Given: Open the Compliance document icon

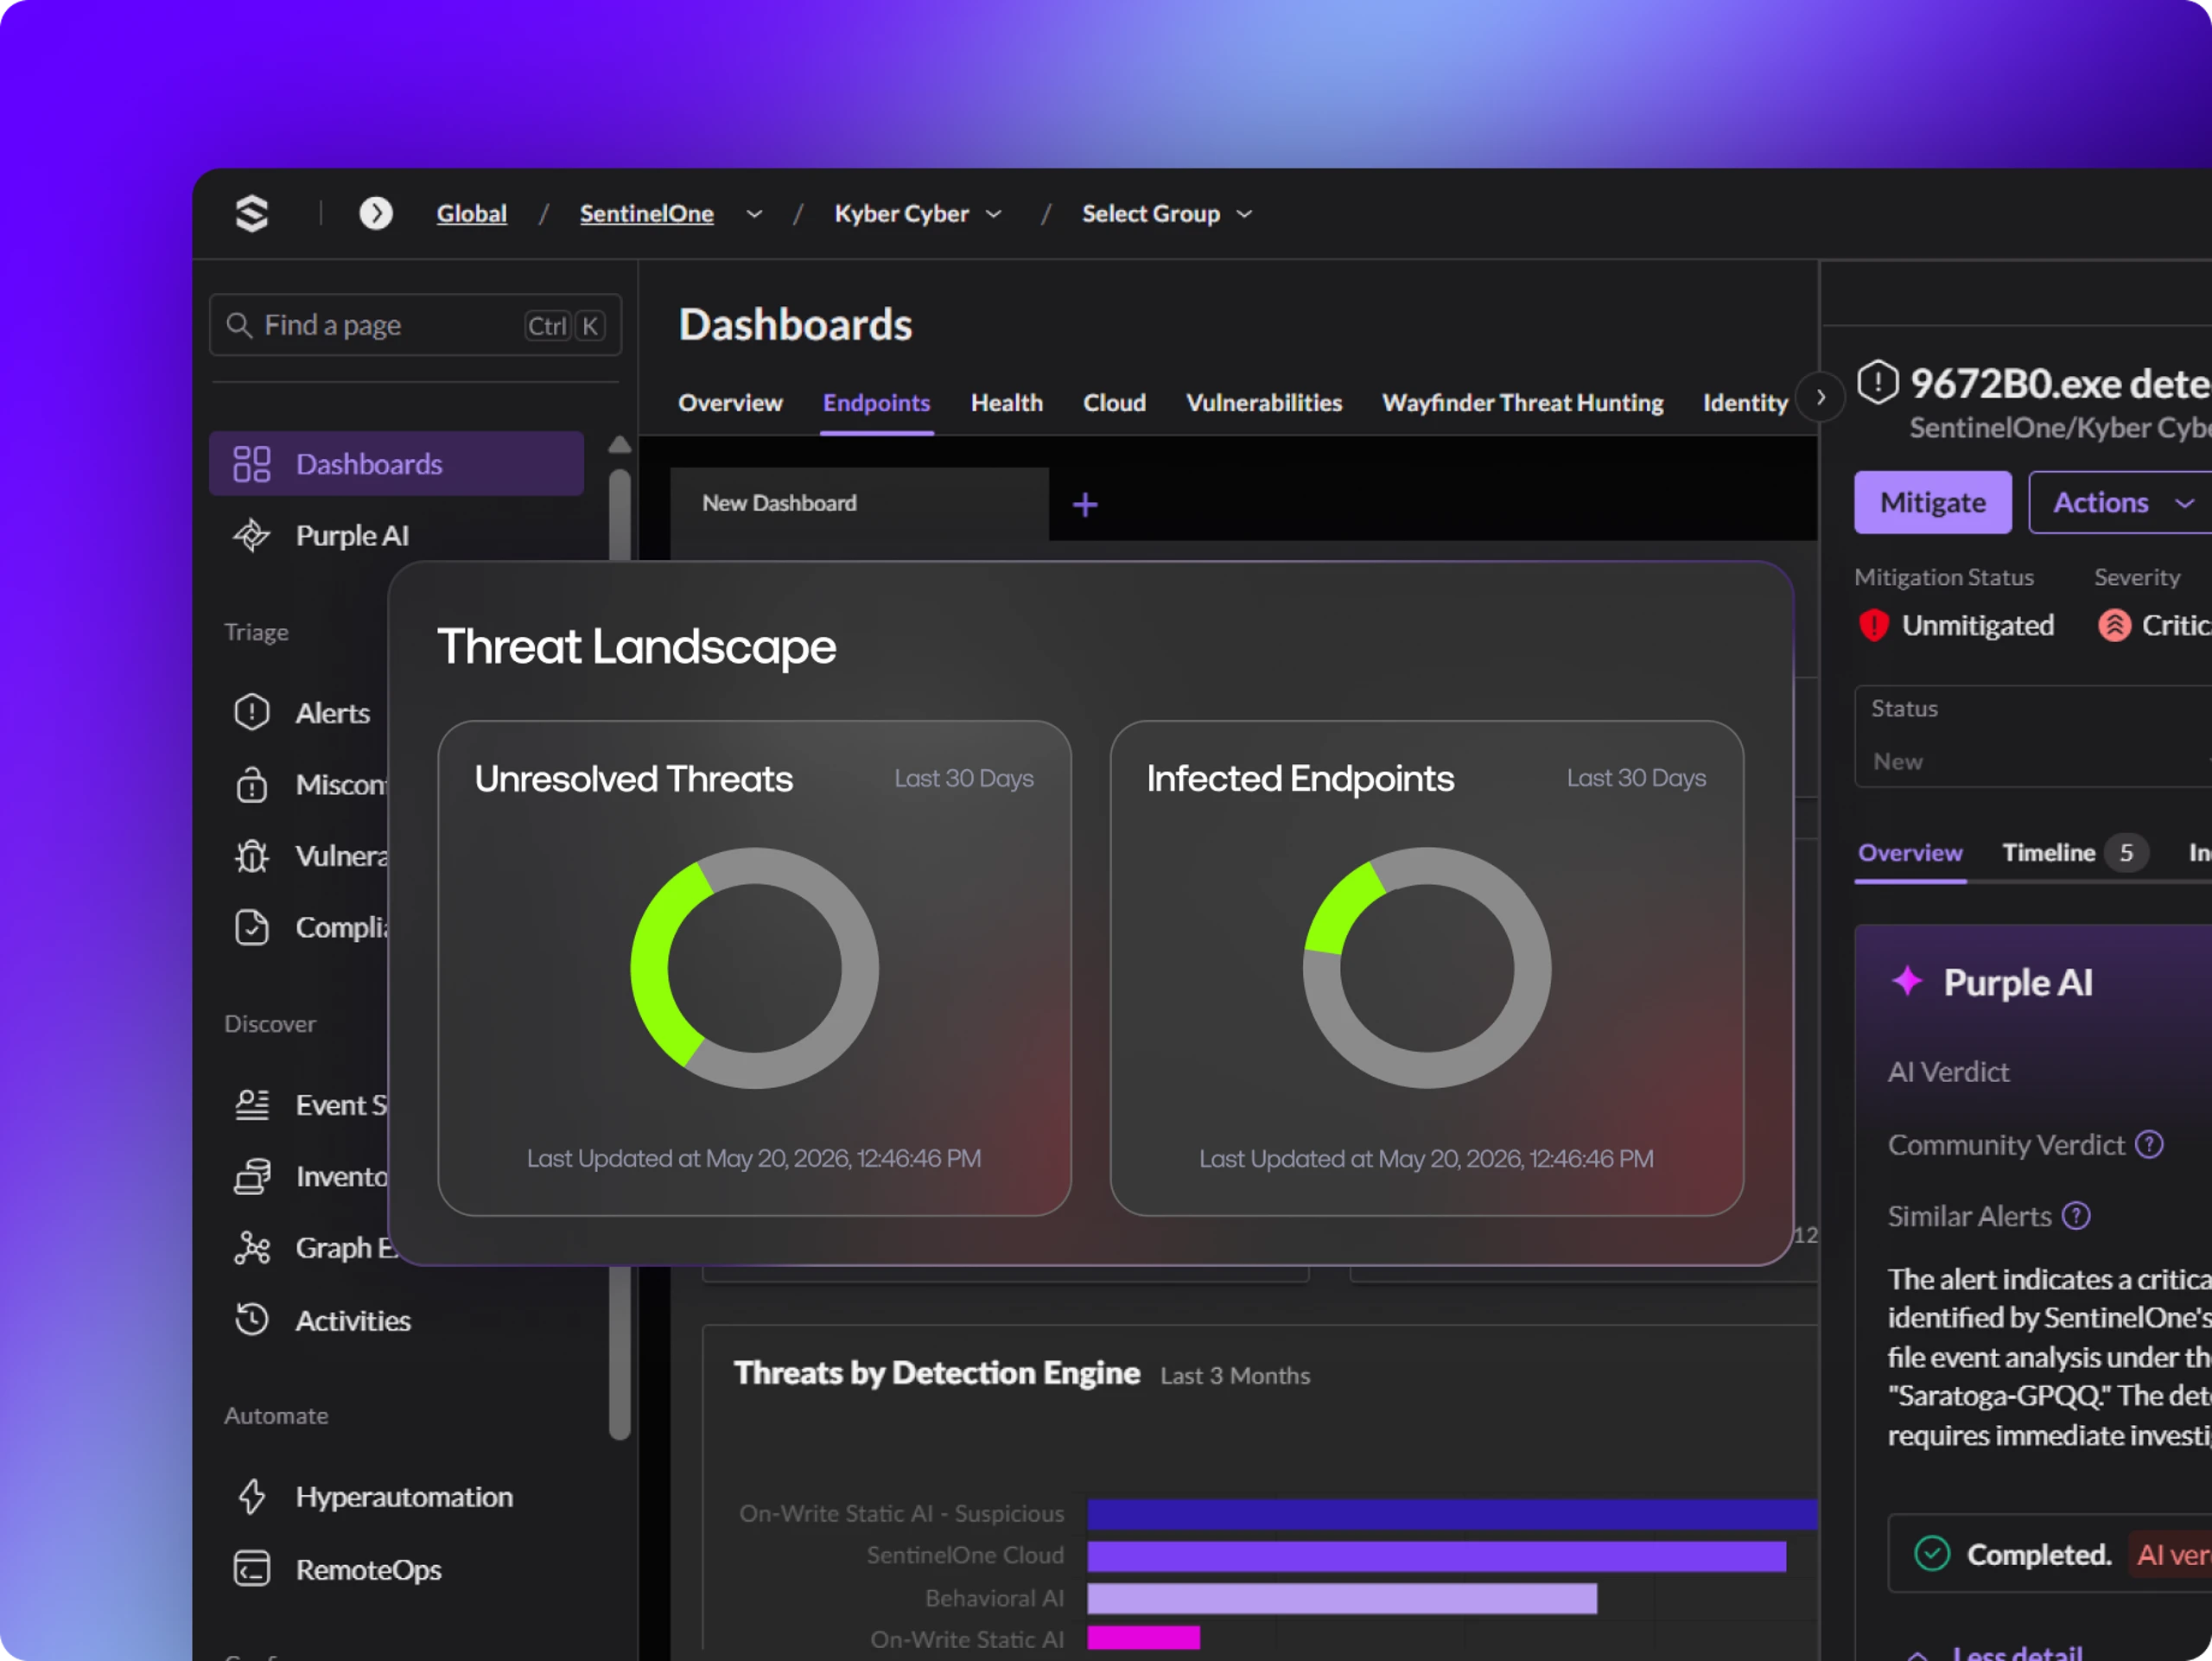Looking at the screenshot, I should [x=251, y=927].
